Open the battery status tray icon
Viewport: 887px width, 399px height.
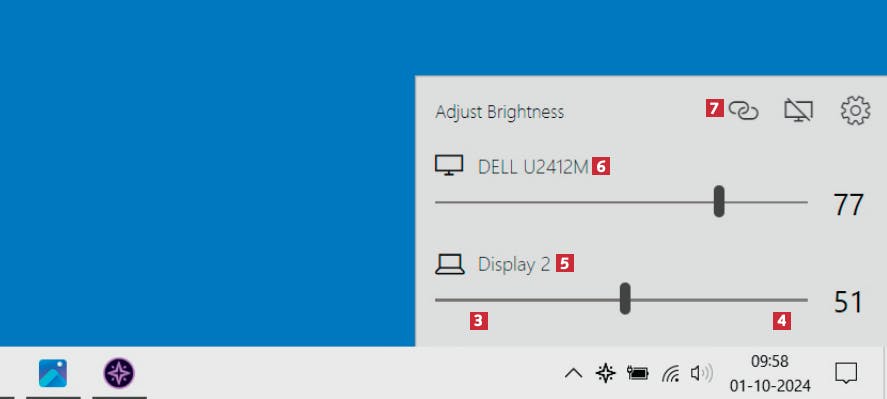[x=638, y=373]
